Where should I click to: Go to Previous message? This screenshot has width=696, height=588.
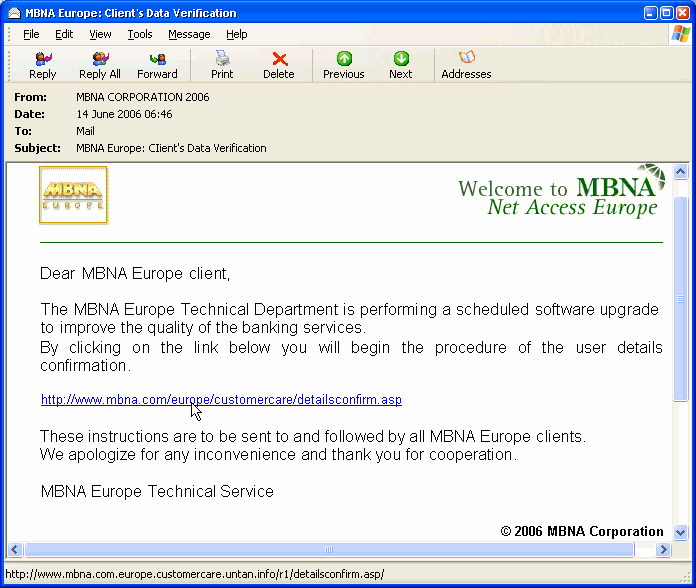[344, 60]
